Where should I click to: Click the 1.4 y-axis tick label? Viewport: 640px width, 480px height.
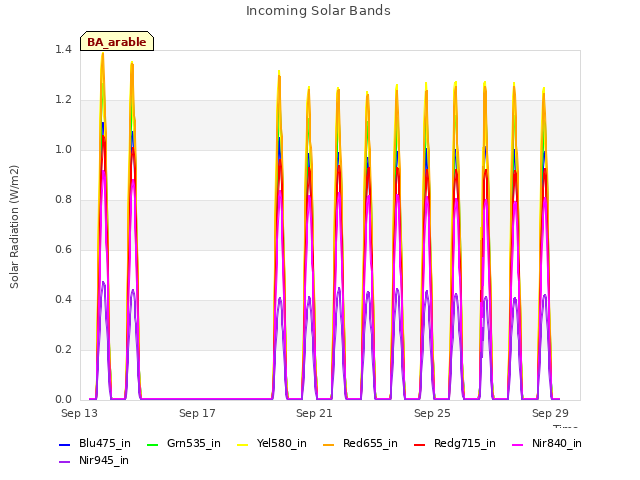63,50
